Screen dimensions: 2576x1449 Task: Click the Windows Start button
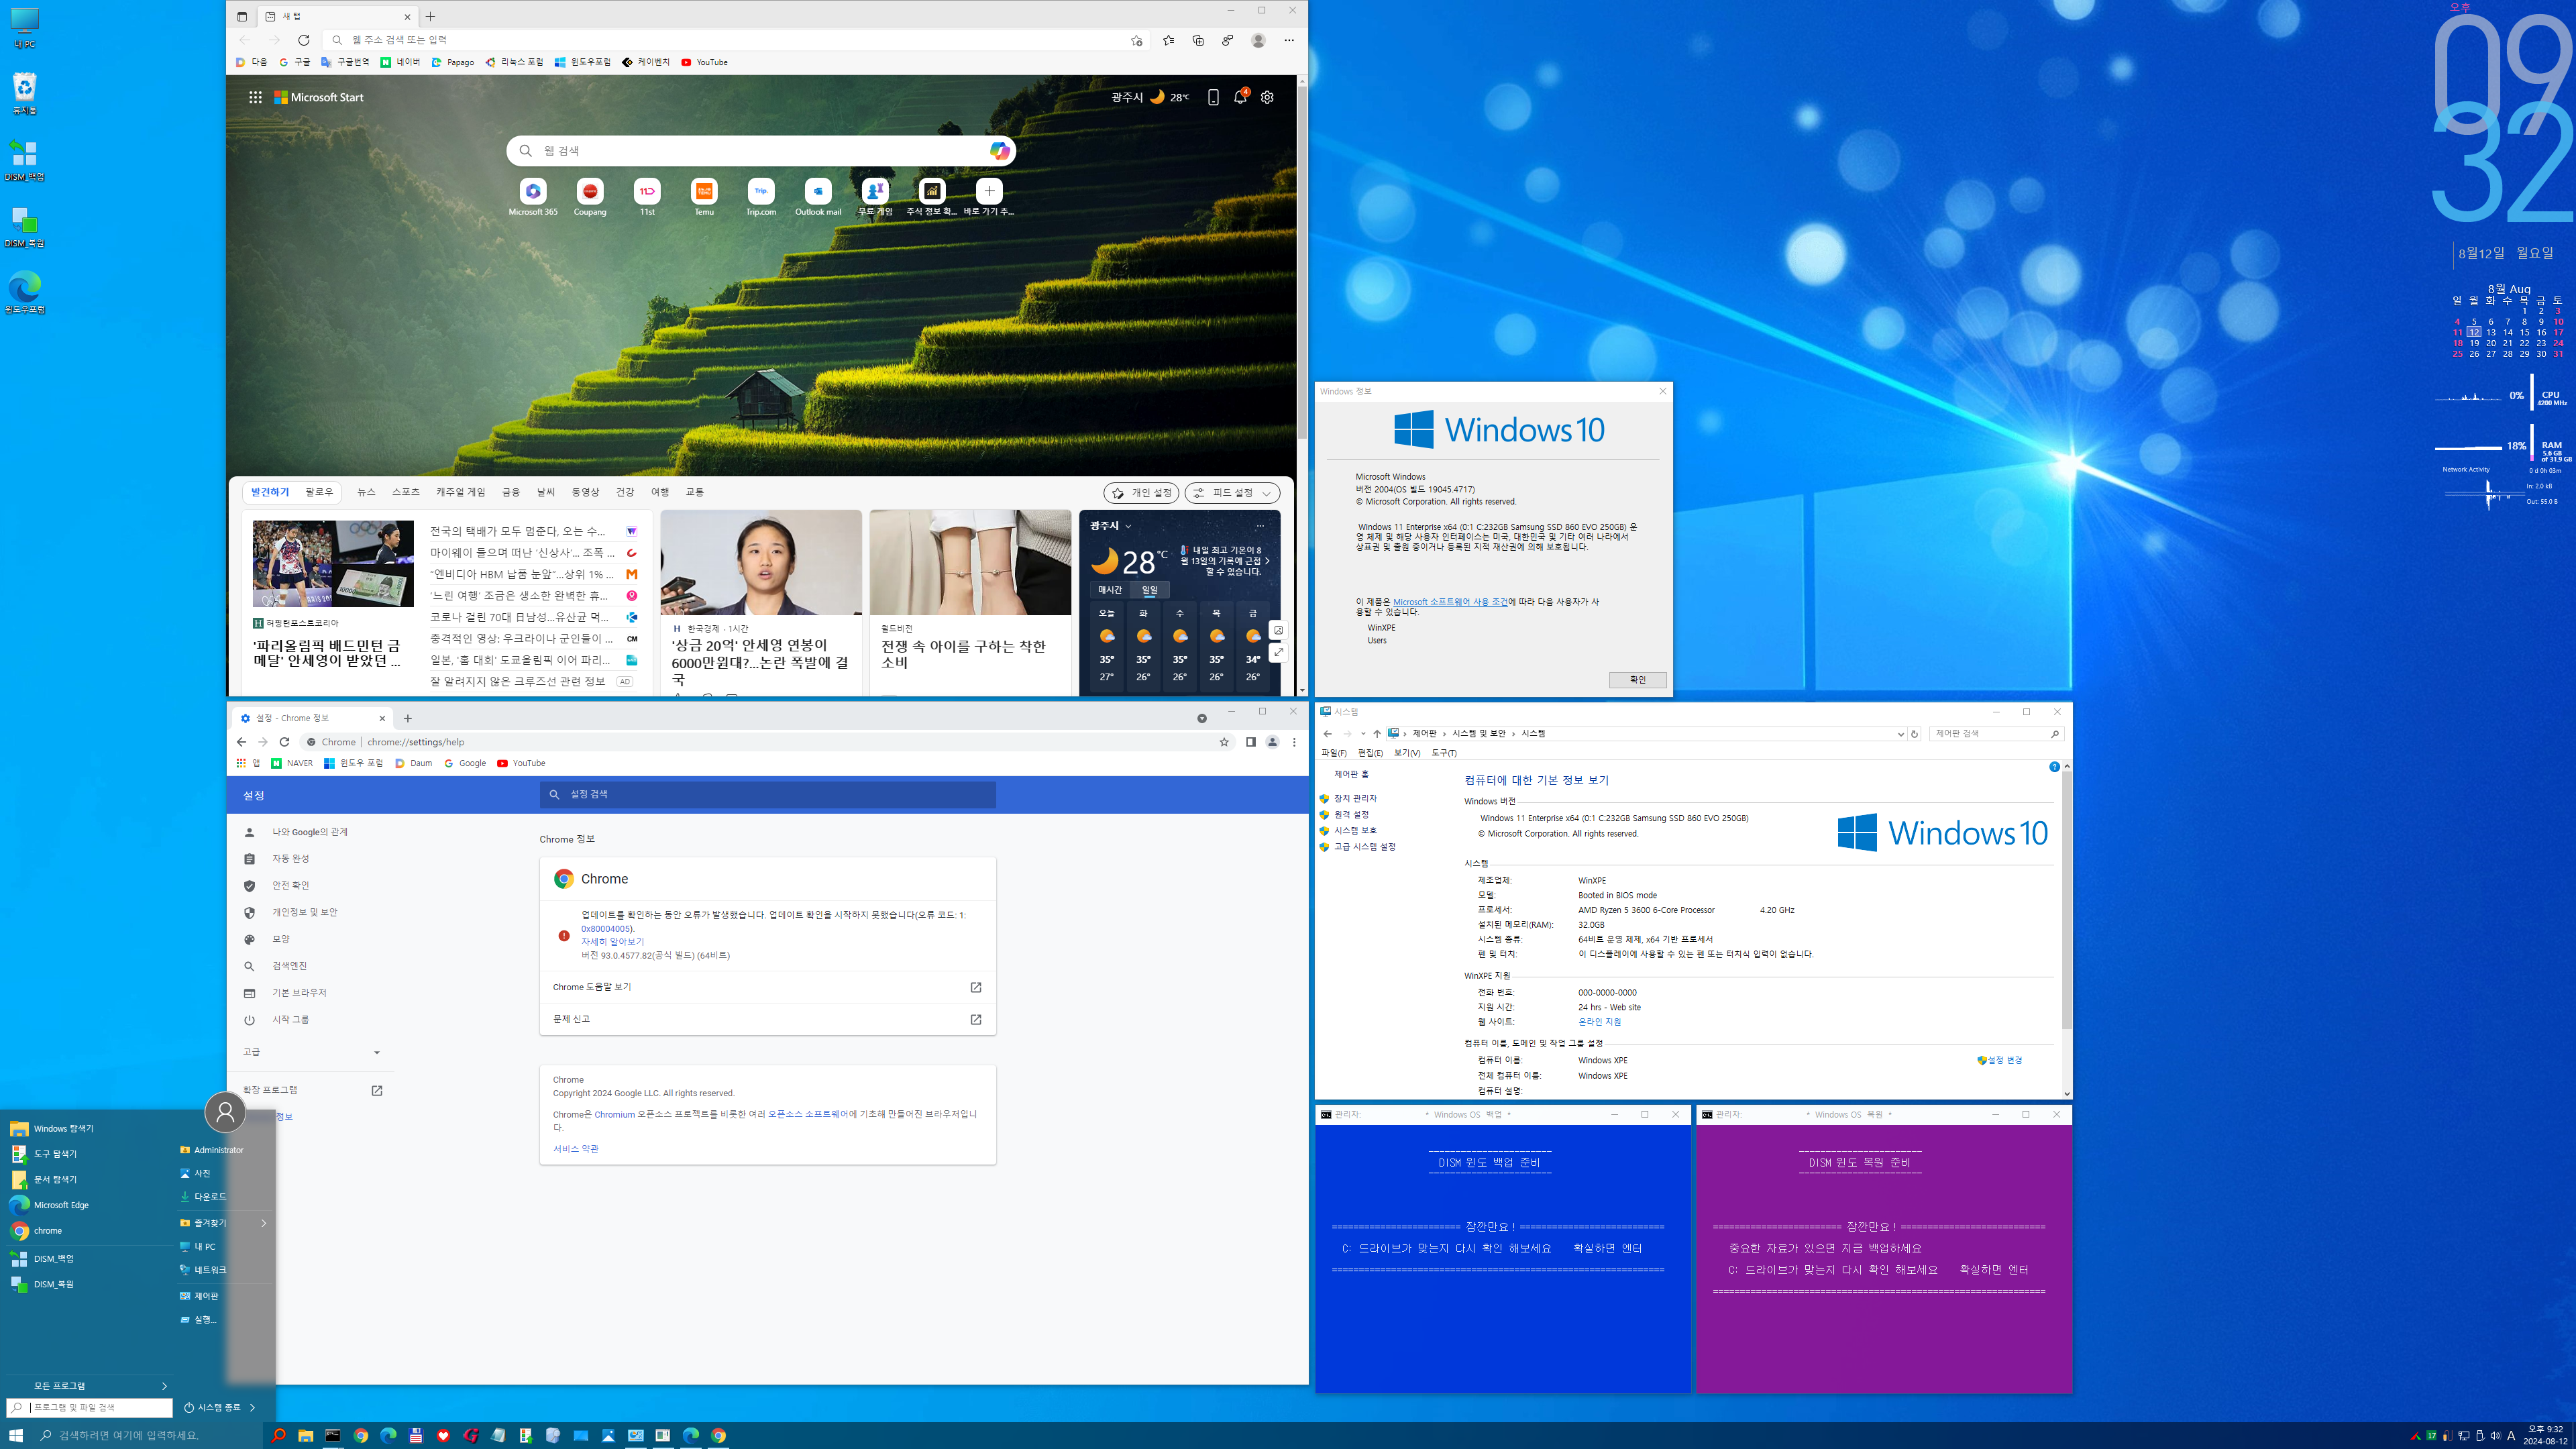(x=16, y=1435)
